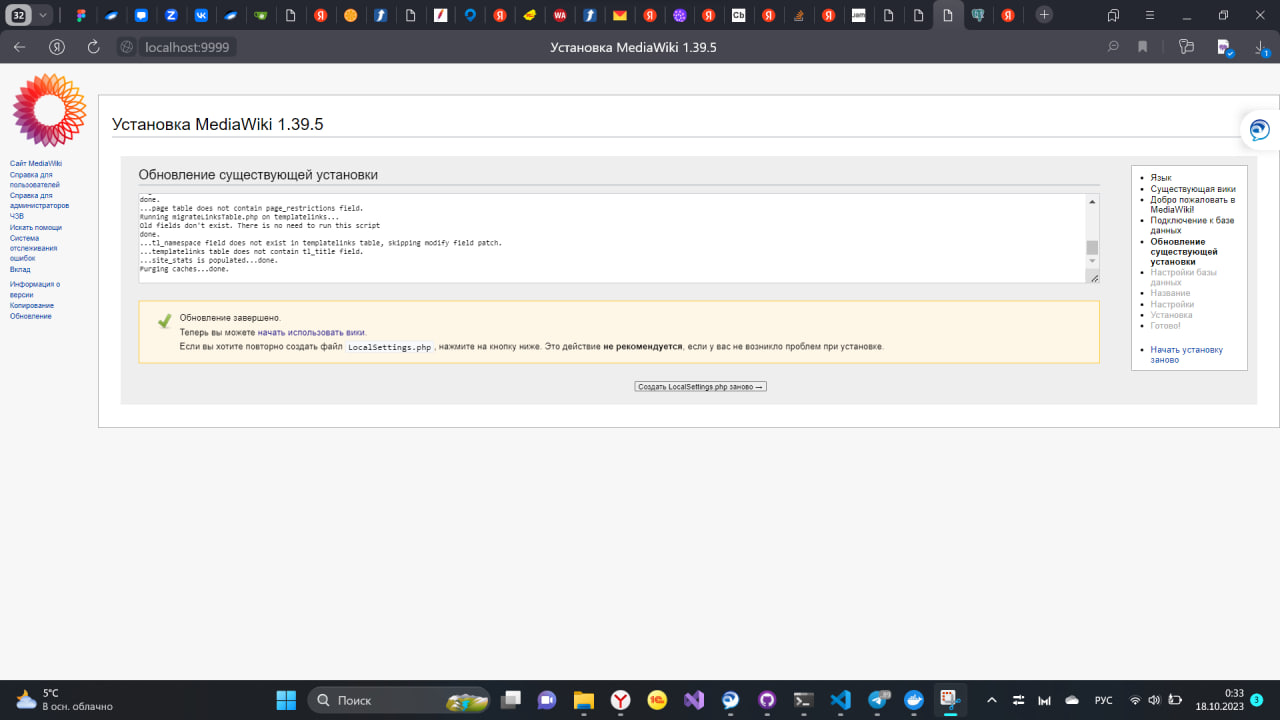Viewport: 1280px width, 720px height.
Task: Click Начать установку заново link
Action: point(1186,355)
